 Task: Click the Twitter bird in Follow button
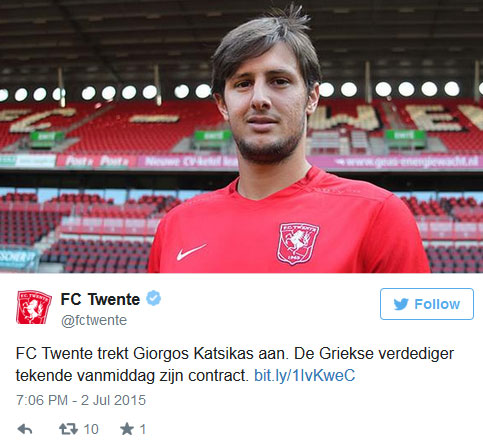pyautogui.click(x=401, y=304)
